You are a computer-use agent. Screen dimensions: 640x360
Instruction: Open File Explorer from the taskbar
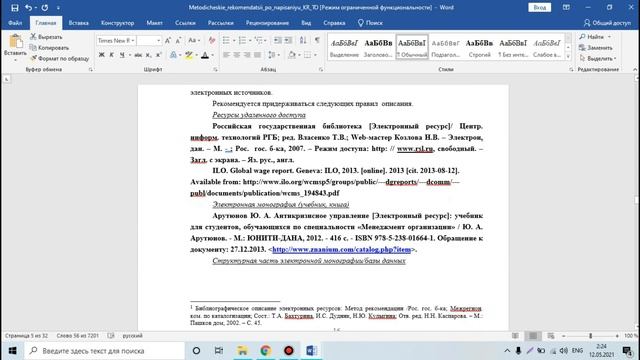click(x=242, y=351)
